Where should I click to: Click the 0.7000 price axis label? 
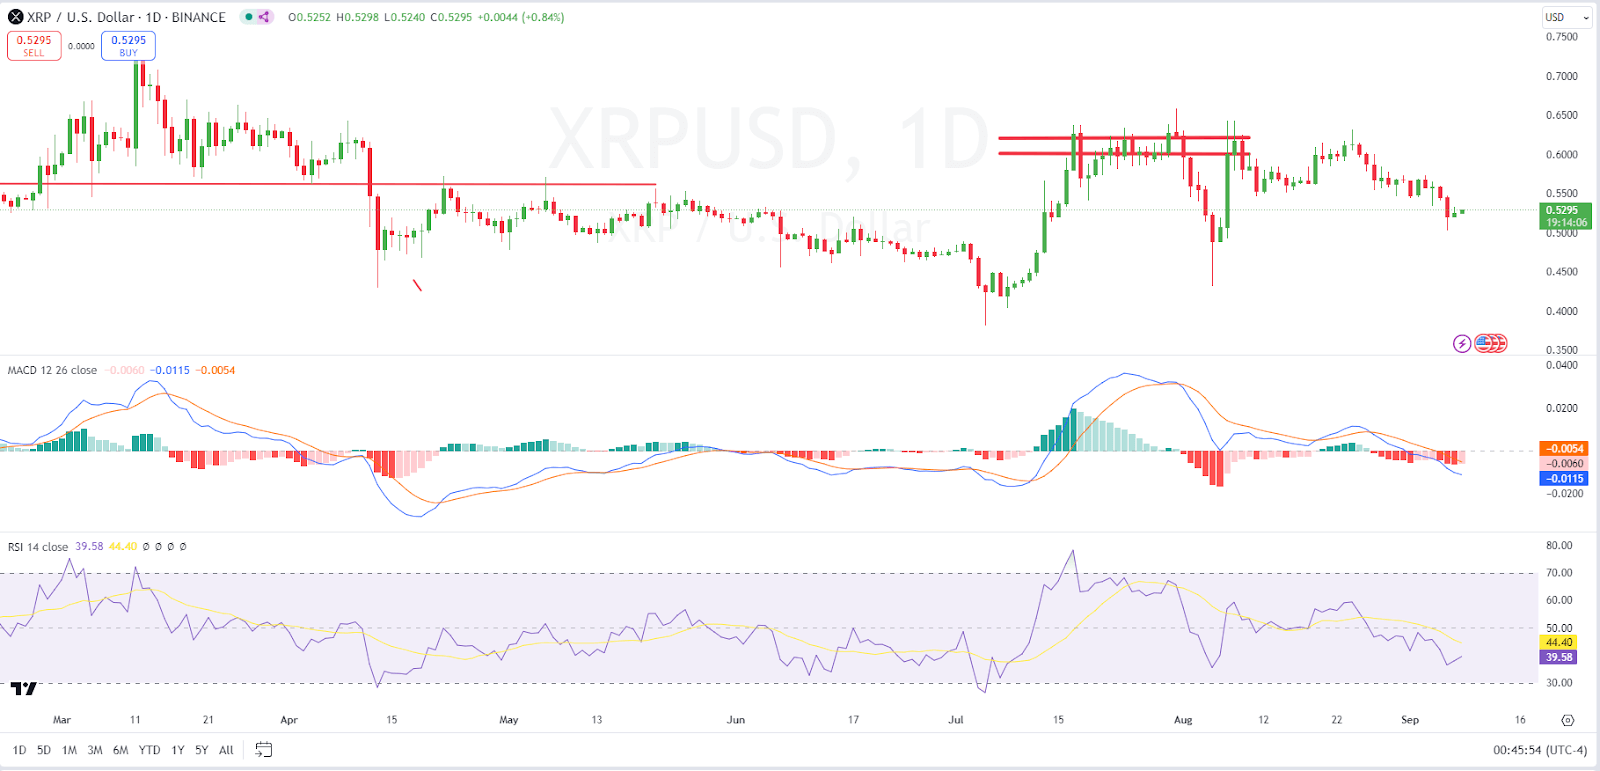click(1562, 76)
